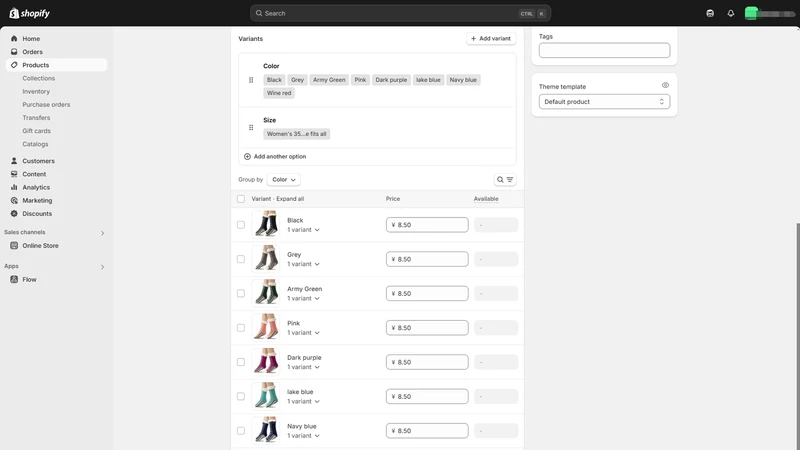The image size is (800, 450).
Task: Click the Analytics bar chart icon
Action: (14, 187)
